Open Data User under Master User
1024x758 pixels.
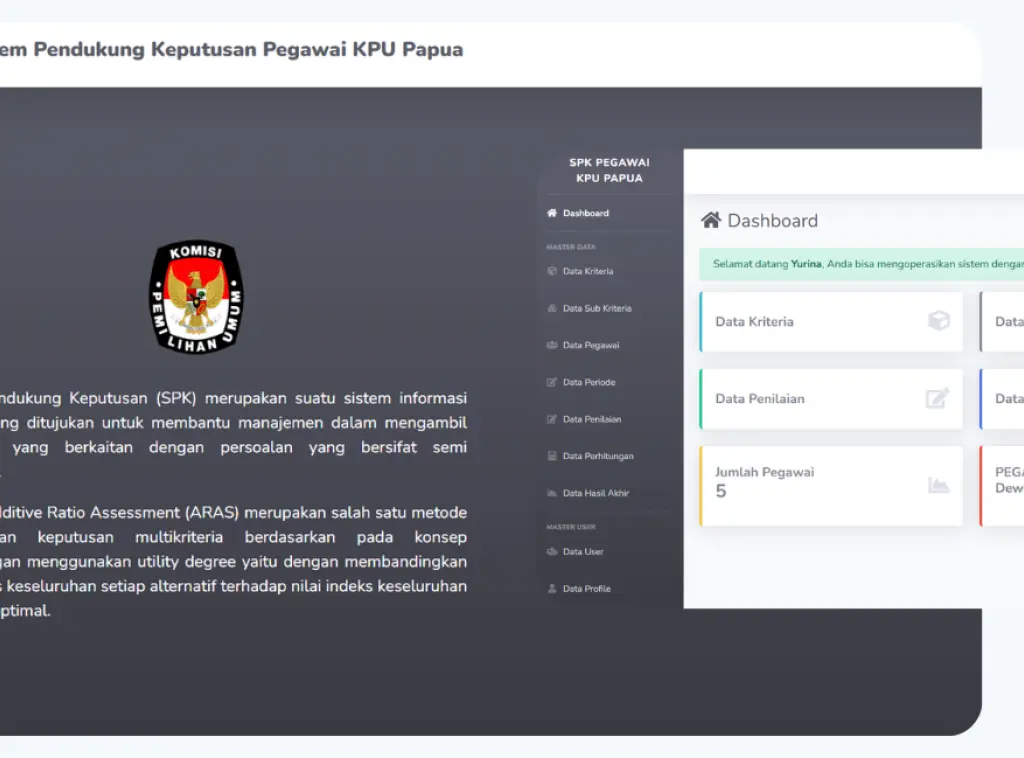click(x=583, y=552)
